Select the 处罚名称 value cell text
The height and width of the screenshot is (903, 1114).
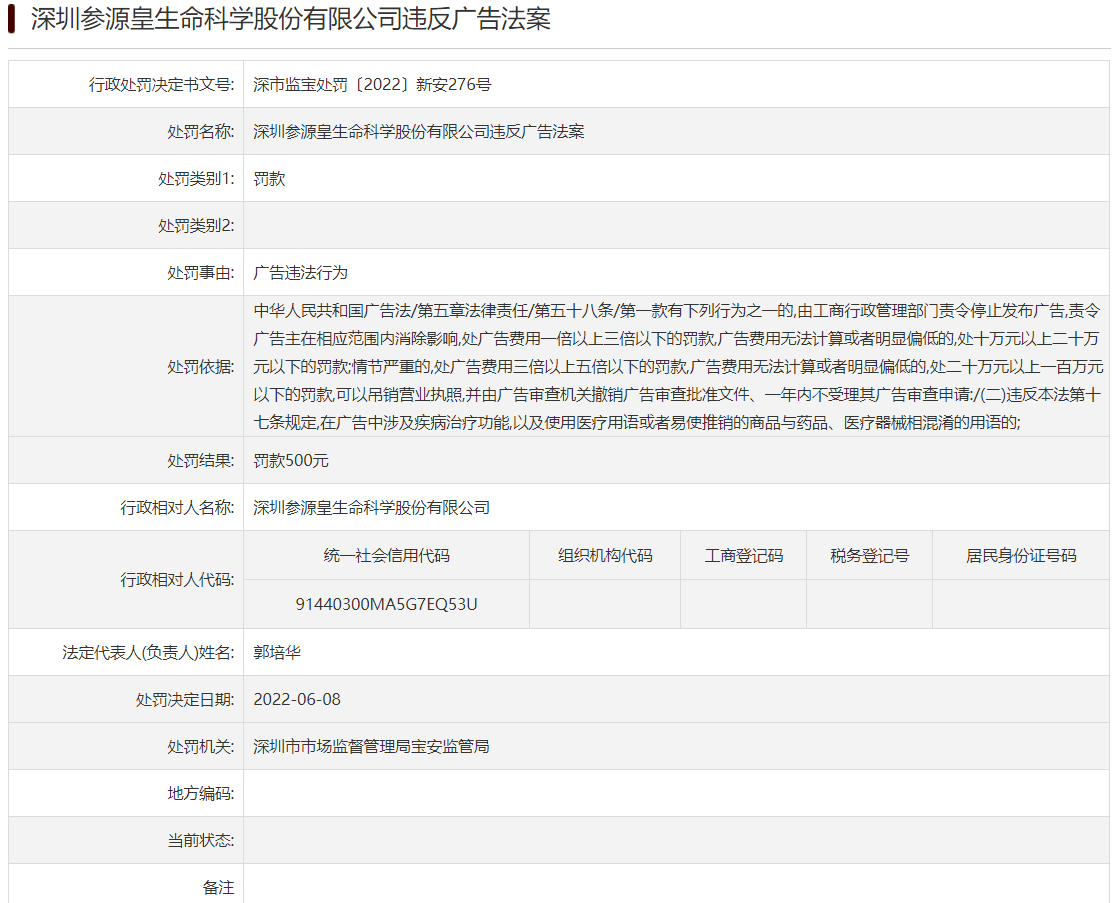tap(418, 131)
